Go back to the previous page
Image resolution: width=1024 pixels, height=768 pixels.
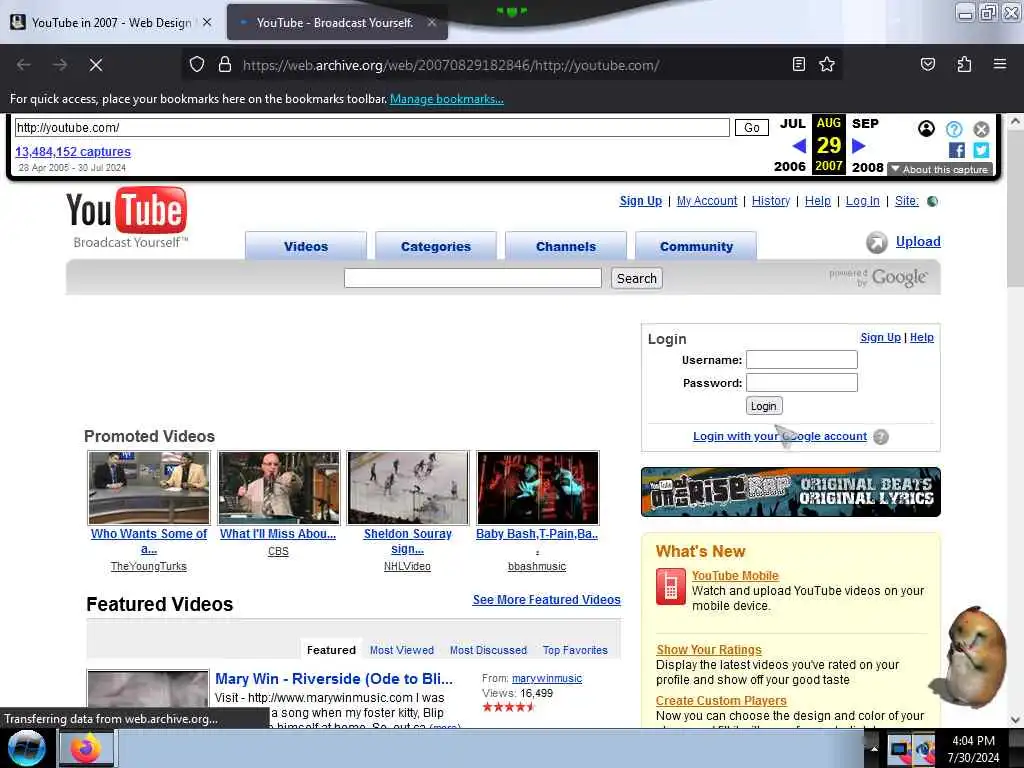coord(24,65)
